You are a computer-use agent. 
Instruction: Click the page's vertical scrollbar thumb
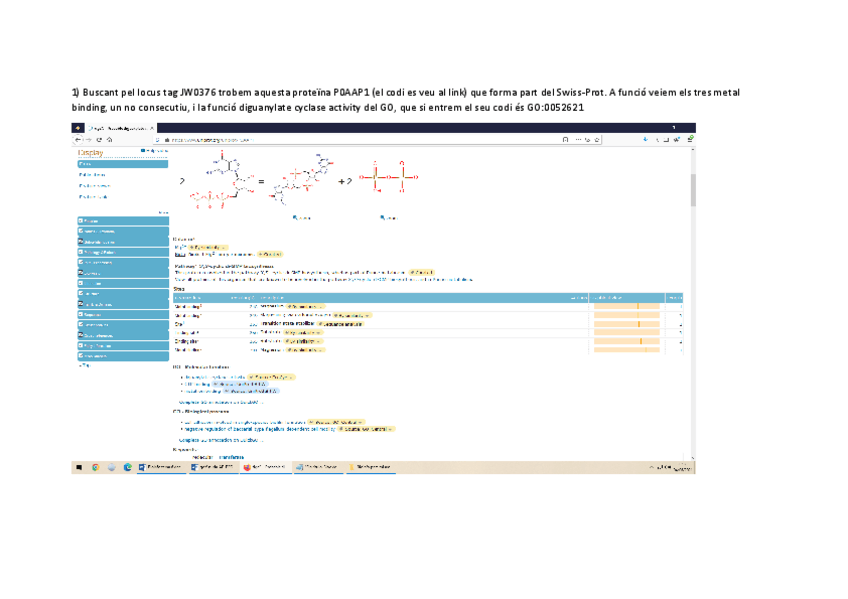tap(692, 185)
